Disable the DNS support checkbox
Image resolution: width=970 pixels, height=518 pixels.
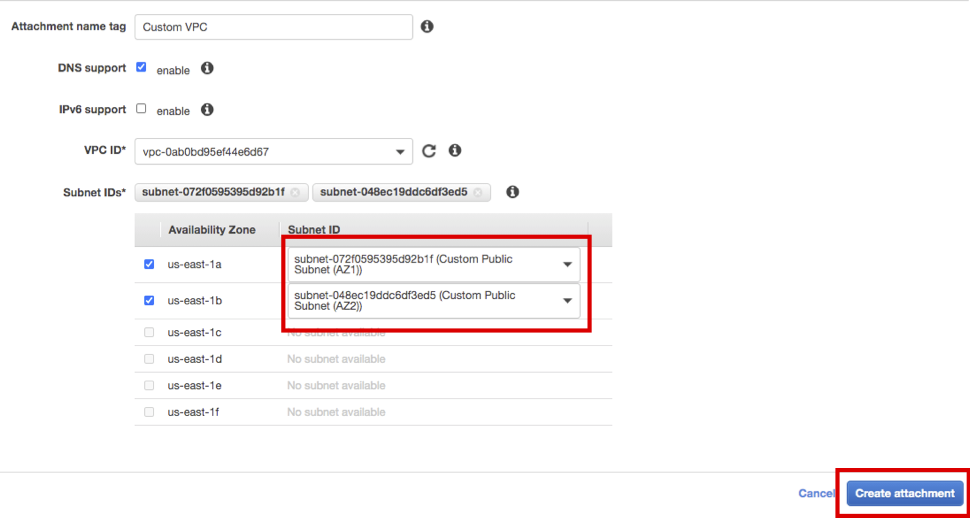coord(141,68)
